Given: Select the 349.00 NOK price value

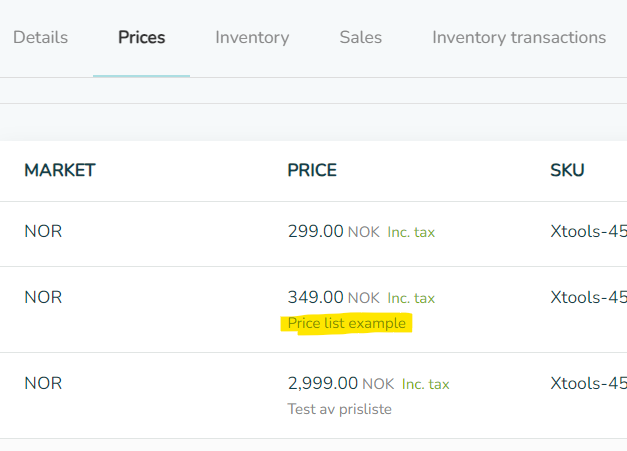Looking at the screenshot, I should pos(333,297).
